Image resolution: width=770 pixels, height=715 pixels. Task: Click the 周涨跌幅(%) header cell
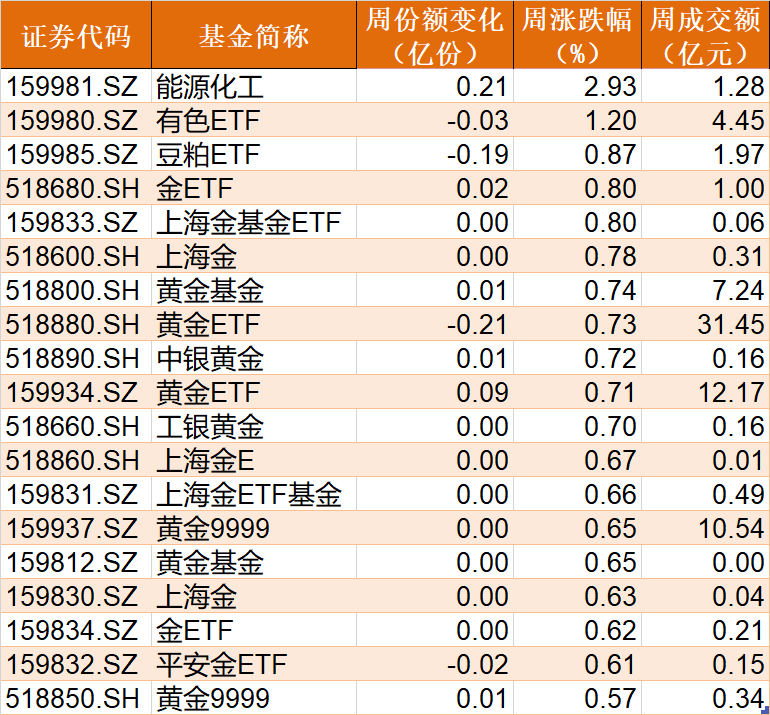(578, 34)
